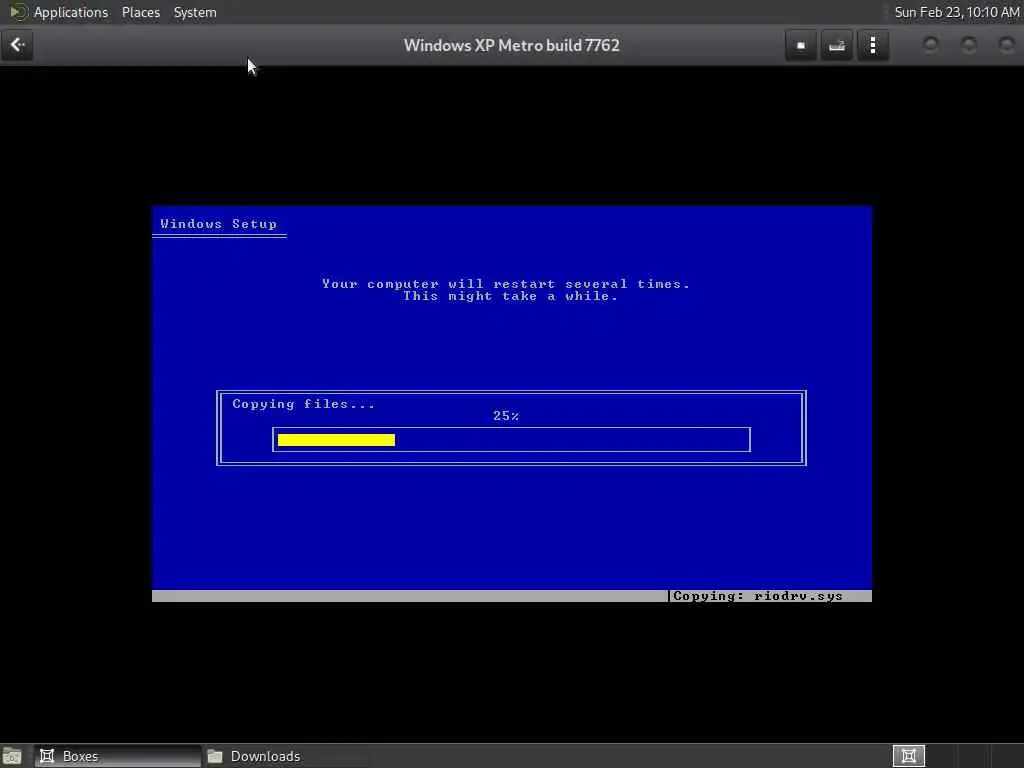This screenshot has height=768, width=1024.
Task: Click the clock showing Sun Feb 23
Action: coord(957,12)
